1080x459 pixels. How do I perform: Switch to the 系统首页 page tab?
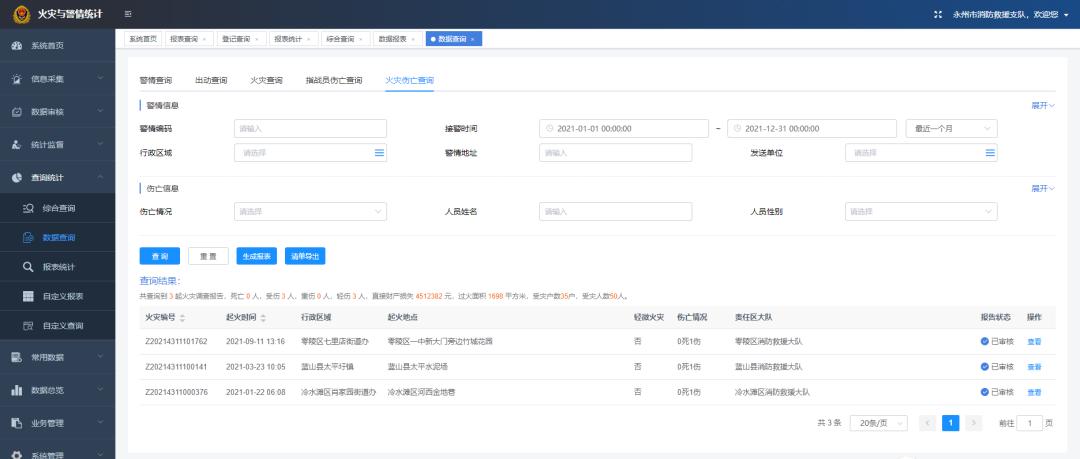143,39
